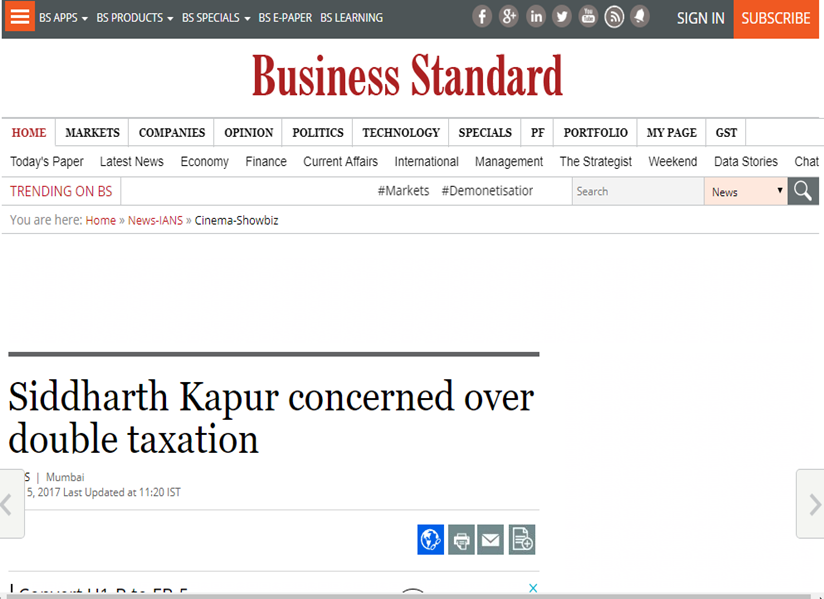Click Home breadcrumb link

100,221
